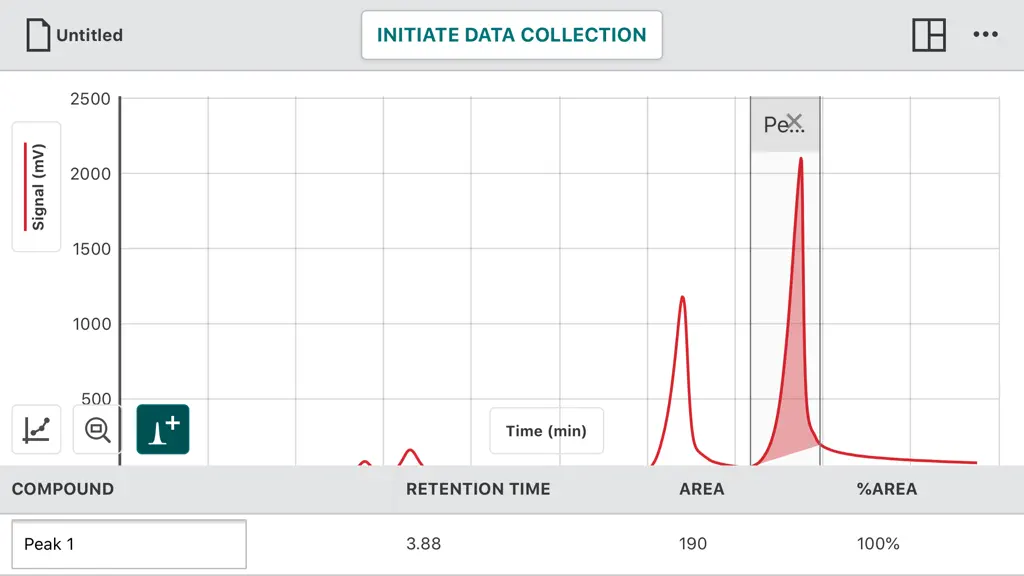Select the retention time value 3.88
The width and height of the screenshot is (1024, 576).
(423, 544)
